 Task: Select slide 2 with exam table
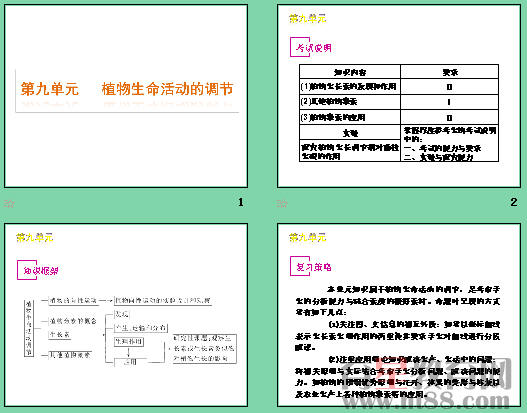(x=399, y=96)
